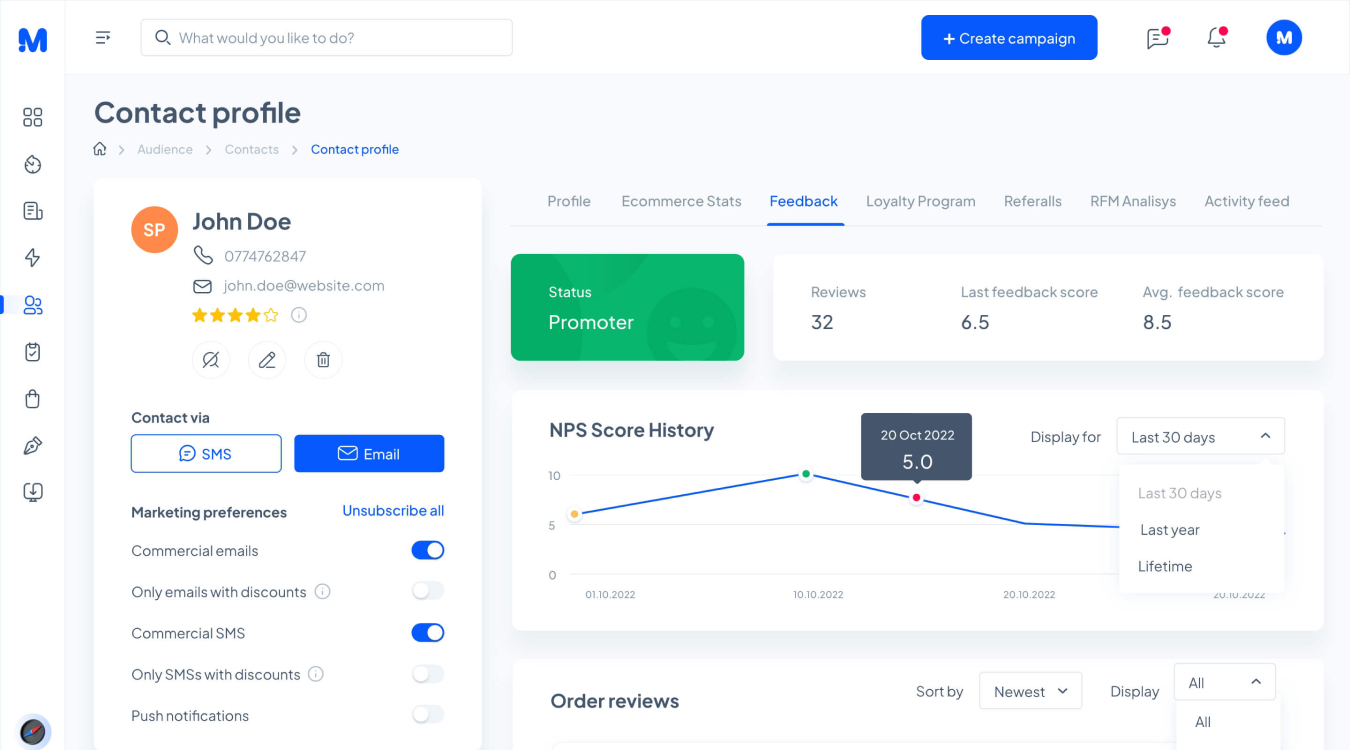The width and height of the screenshot is (1350, 750).
Task: Toggle Commercial SMS switch
Action: pos(428,633)
